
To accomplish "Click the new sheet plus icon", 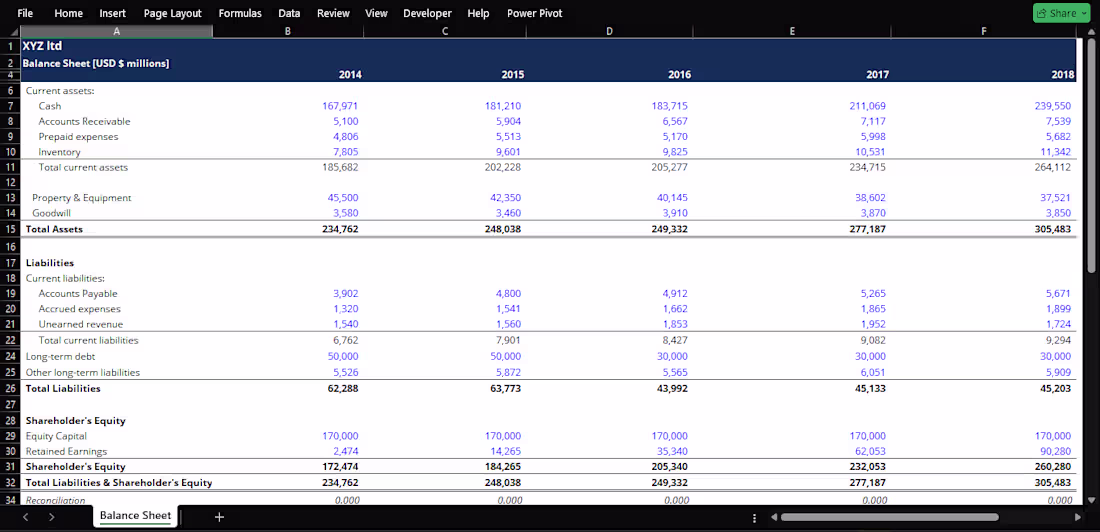I will [219, 517].
